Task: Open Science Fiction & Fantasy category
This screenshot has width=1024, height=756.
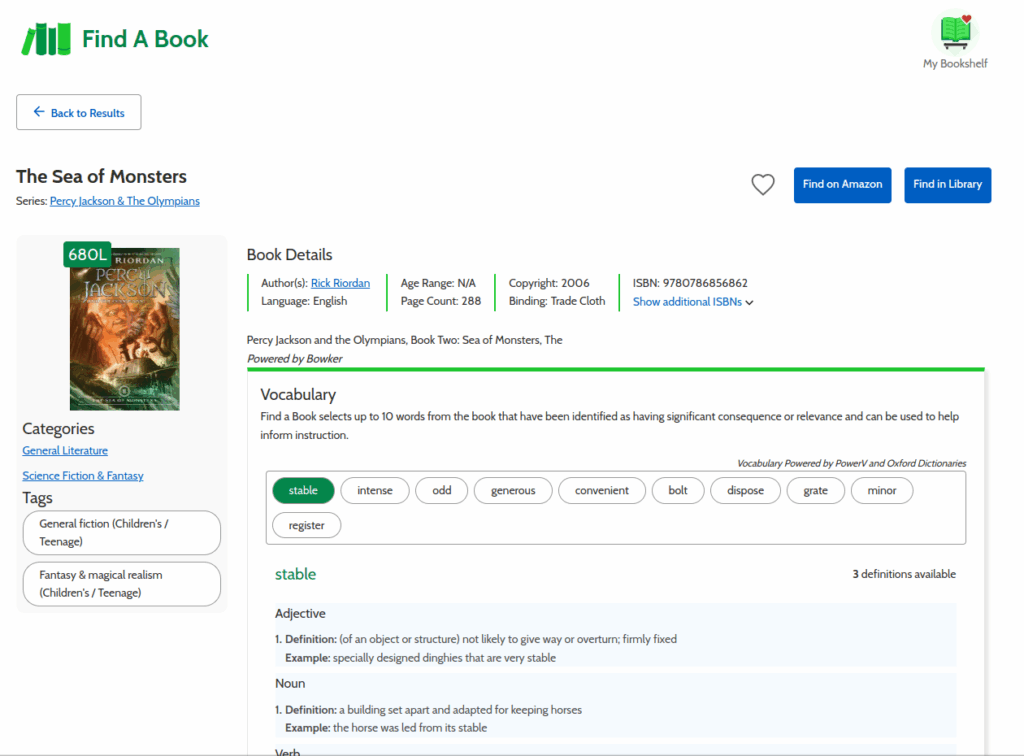Action: (83, 476)
